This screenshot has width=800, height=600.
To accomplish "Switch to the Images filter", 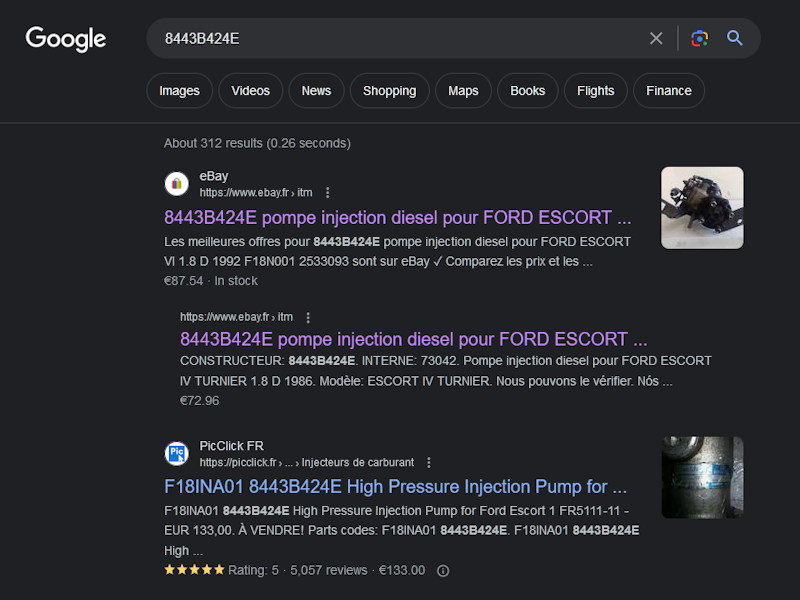I will coord(179,91).
